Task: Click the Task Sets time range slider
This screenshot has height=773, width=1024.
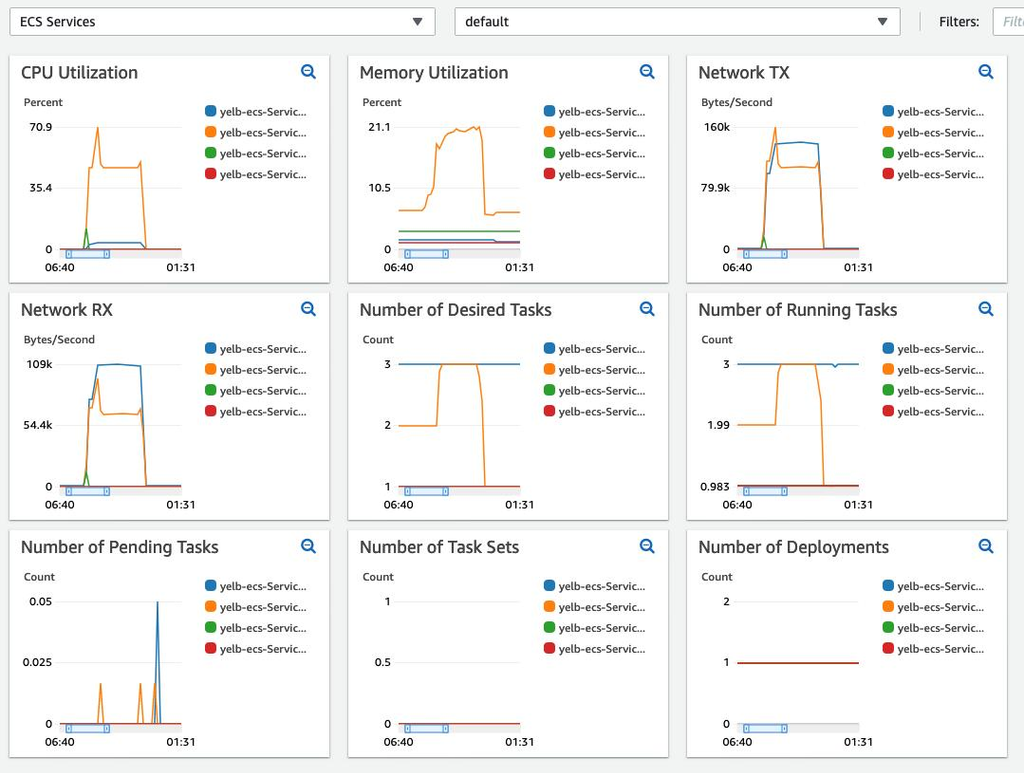Action: point(426,728)
